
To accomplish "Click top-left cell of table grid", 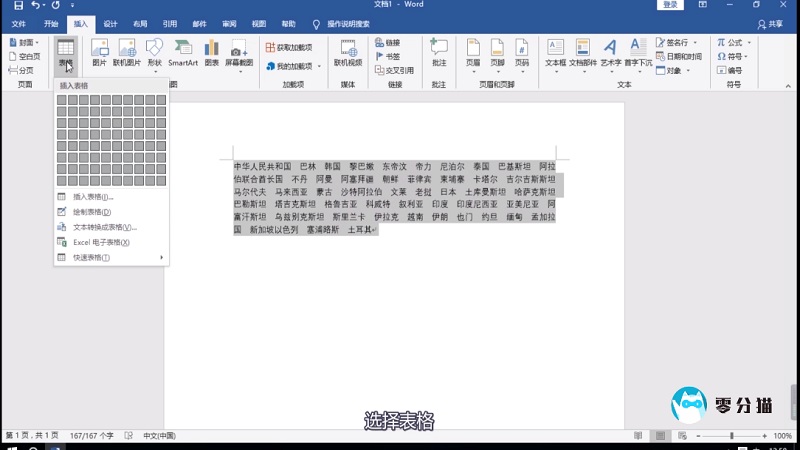I will coord(62,100).
